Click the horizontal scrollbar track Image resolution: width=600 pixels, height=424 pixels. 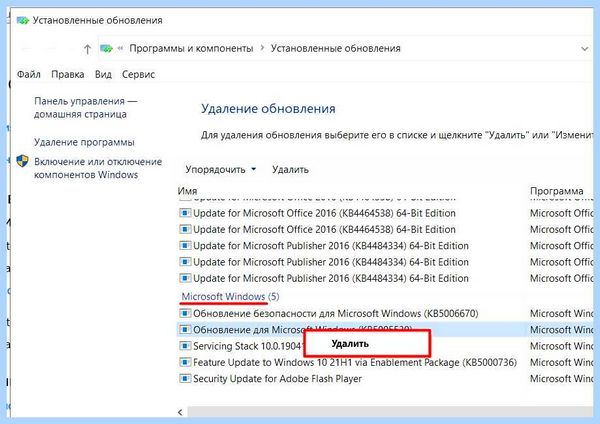390,412
